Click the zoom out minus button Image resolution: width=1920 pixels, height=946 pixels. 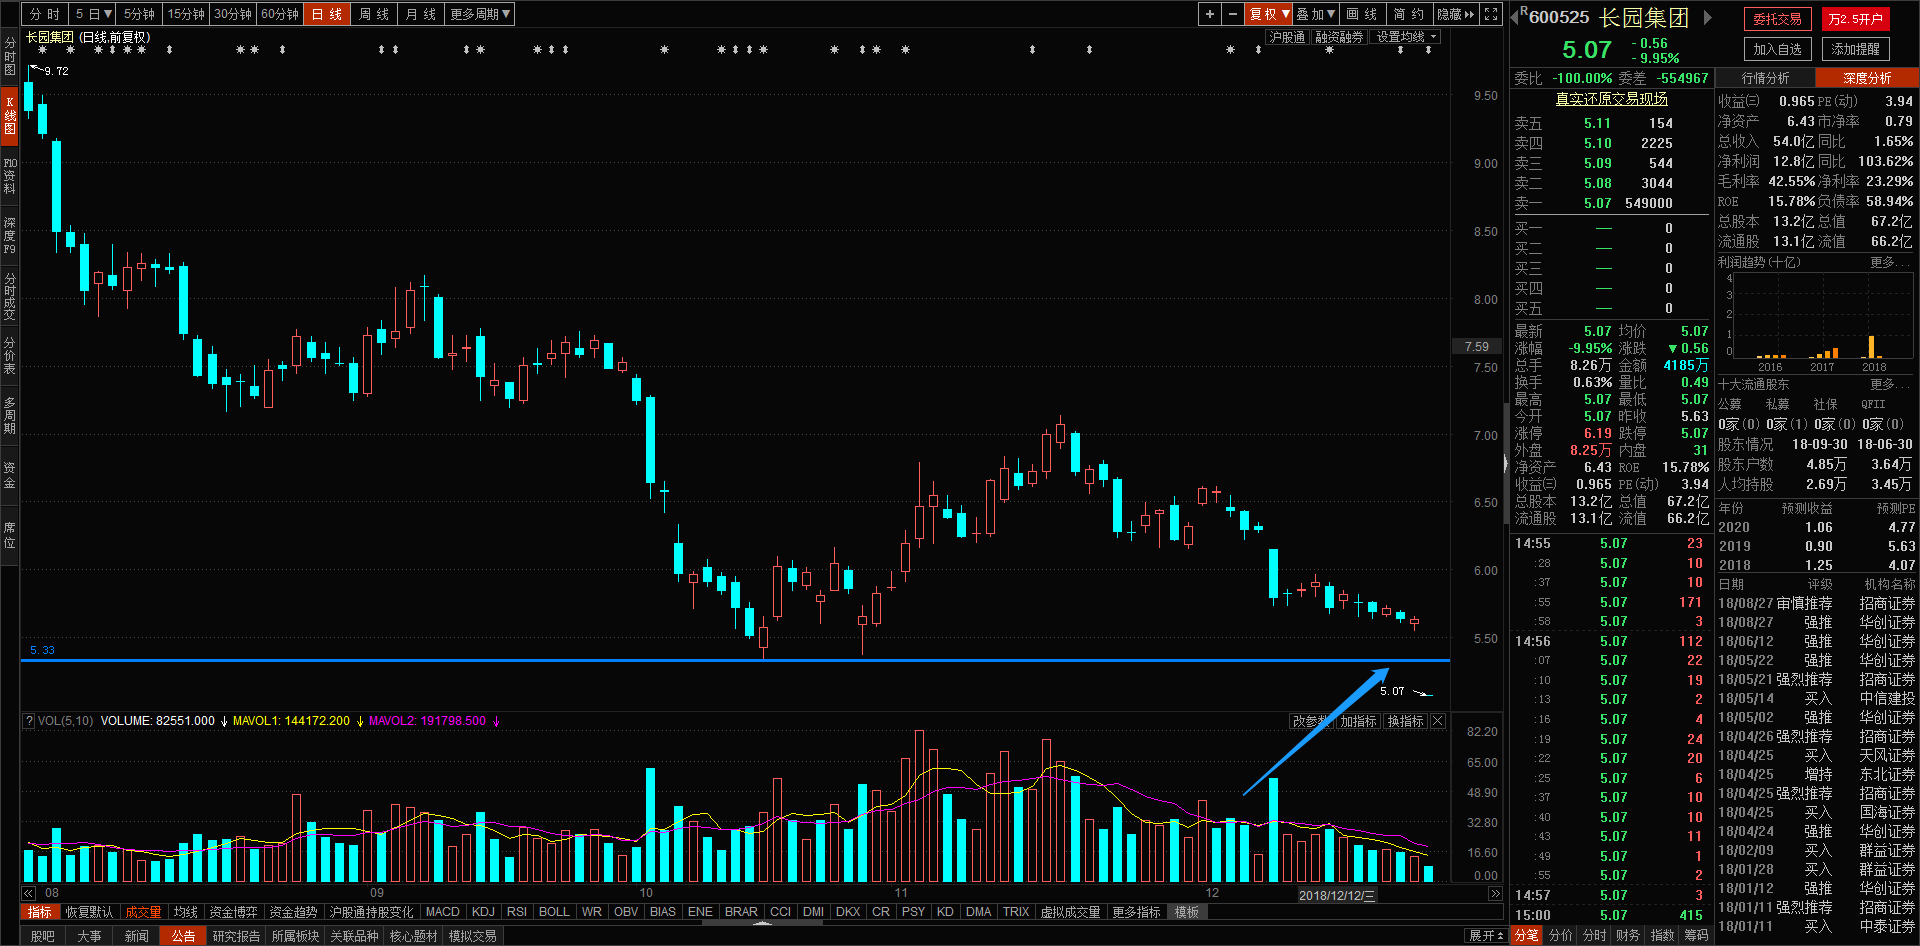1233,14
